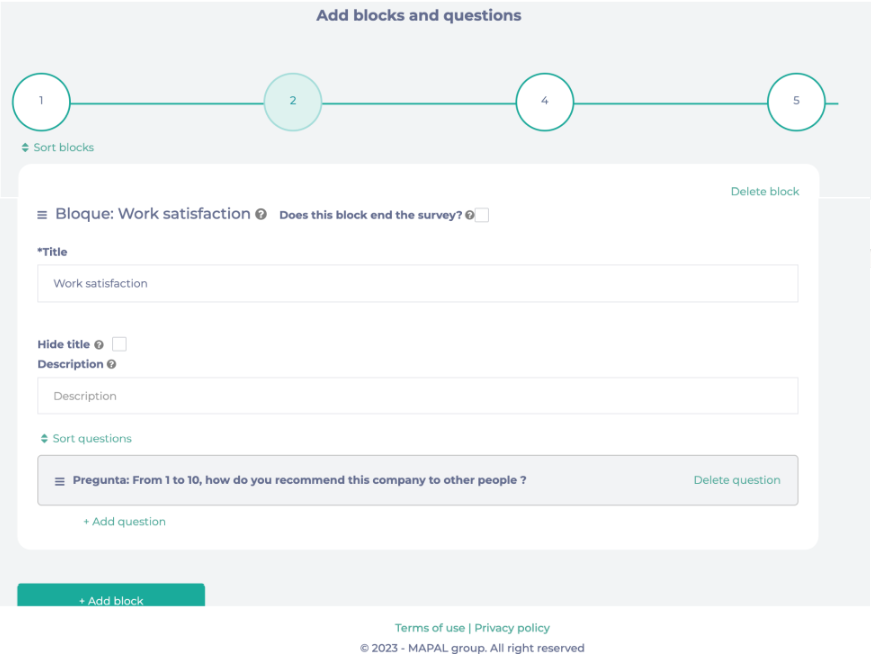
Task: Click the + Add question link
Action: 124,522
